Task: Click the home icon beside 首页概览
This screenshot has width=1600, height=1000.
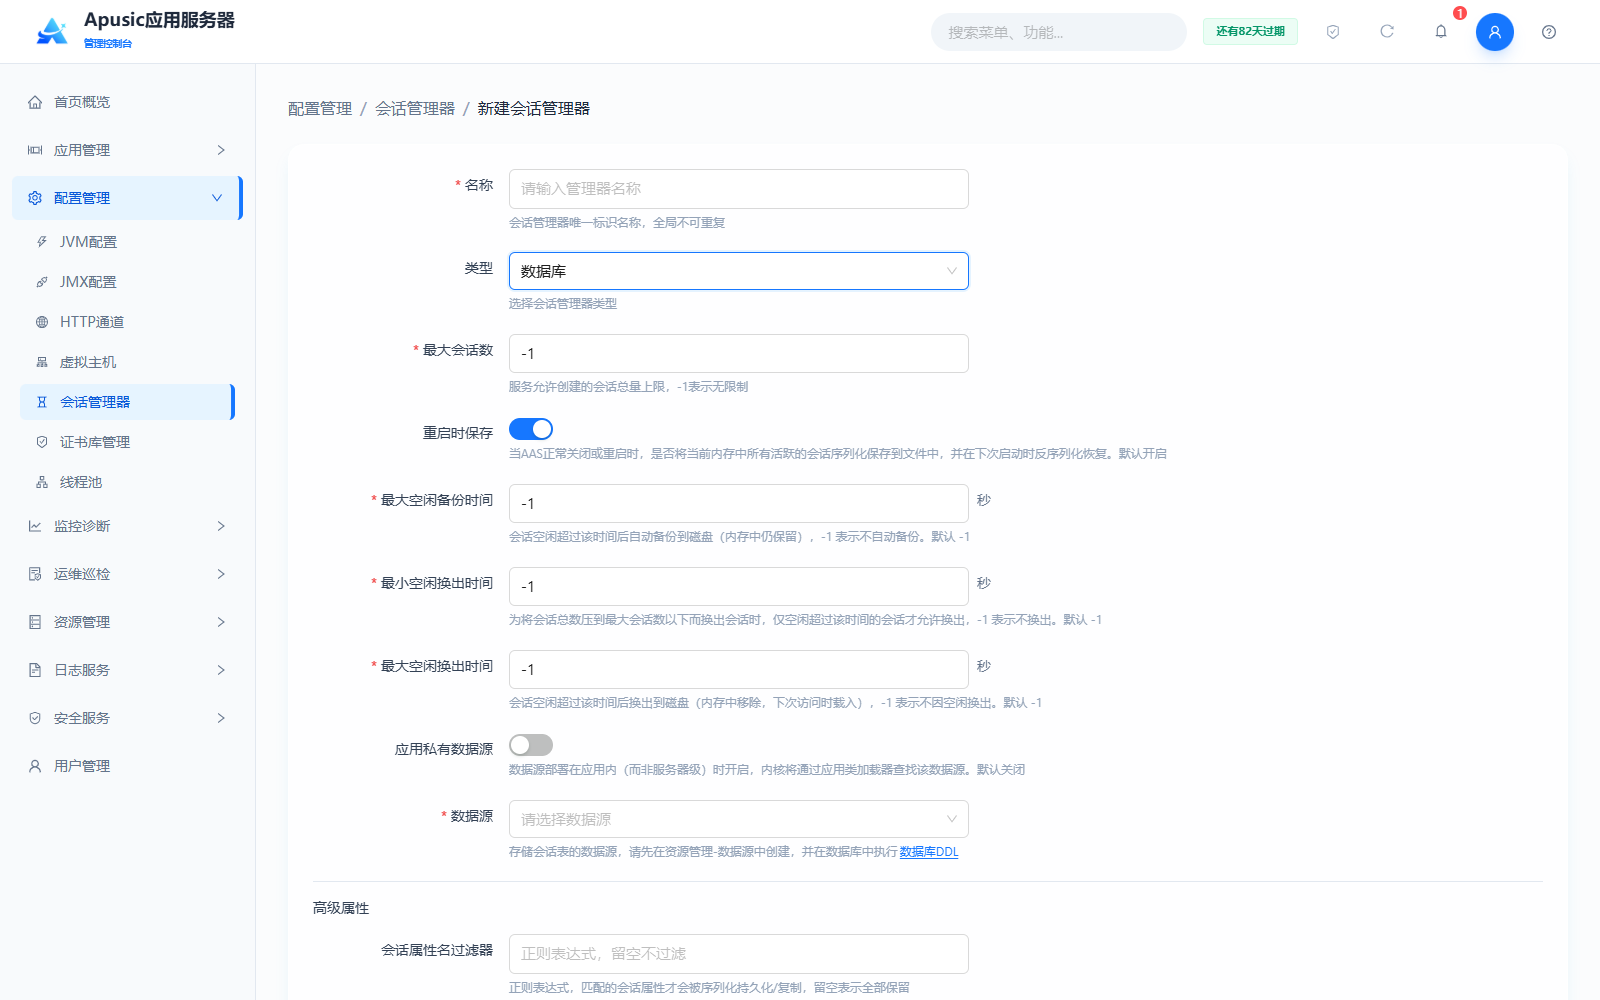Action: 35,102
